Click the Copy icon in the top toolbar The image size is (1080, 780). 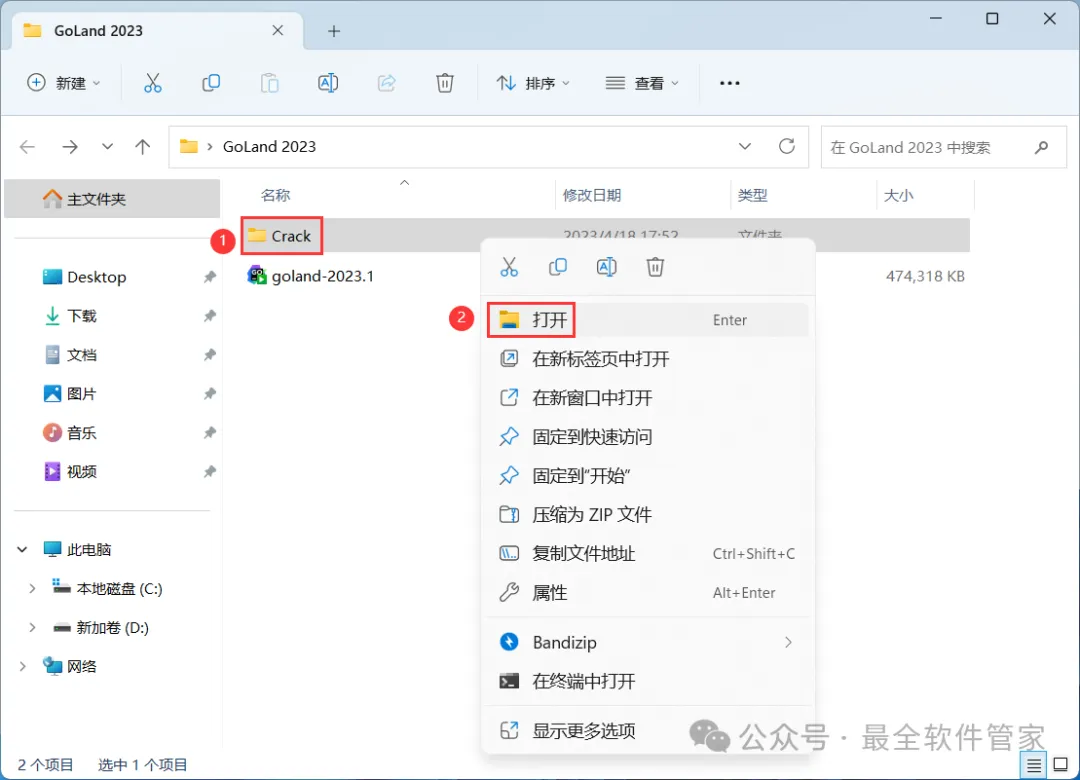pyautogui.click(x=211, y=83)
